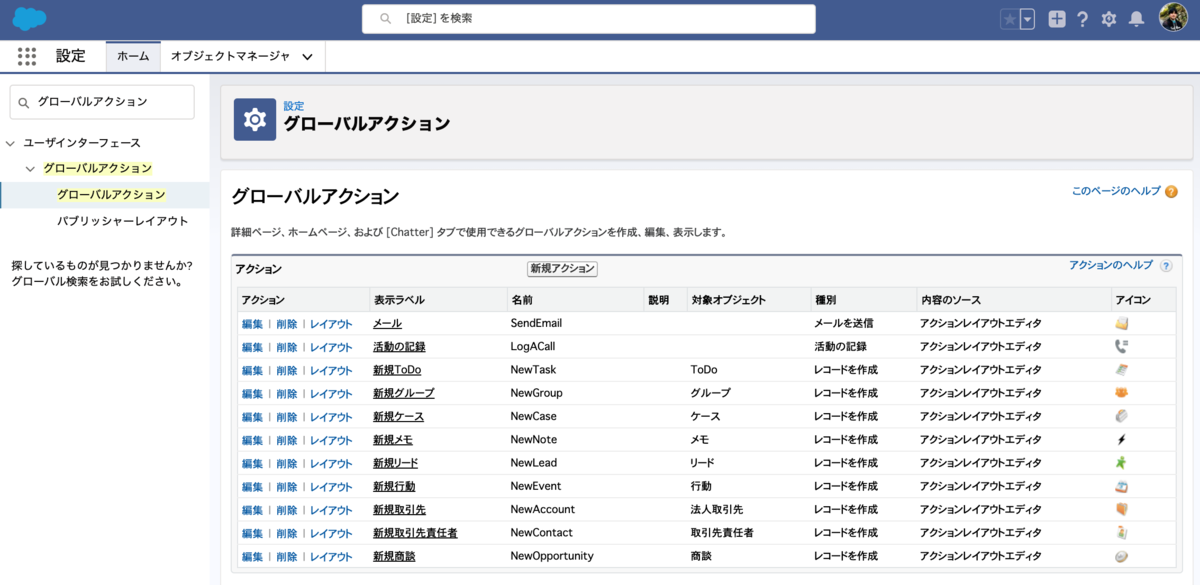Open the help question mark icon

click(1082, 17)
